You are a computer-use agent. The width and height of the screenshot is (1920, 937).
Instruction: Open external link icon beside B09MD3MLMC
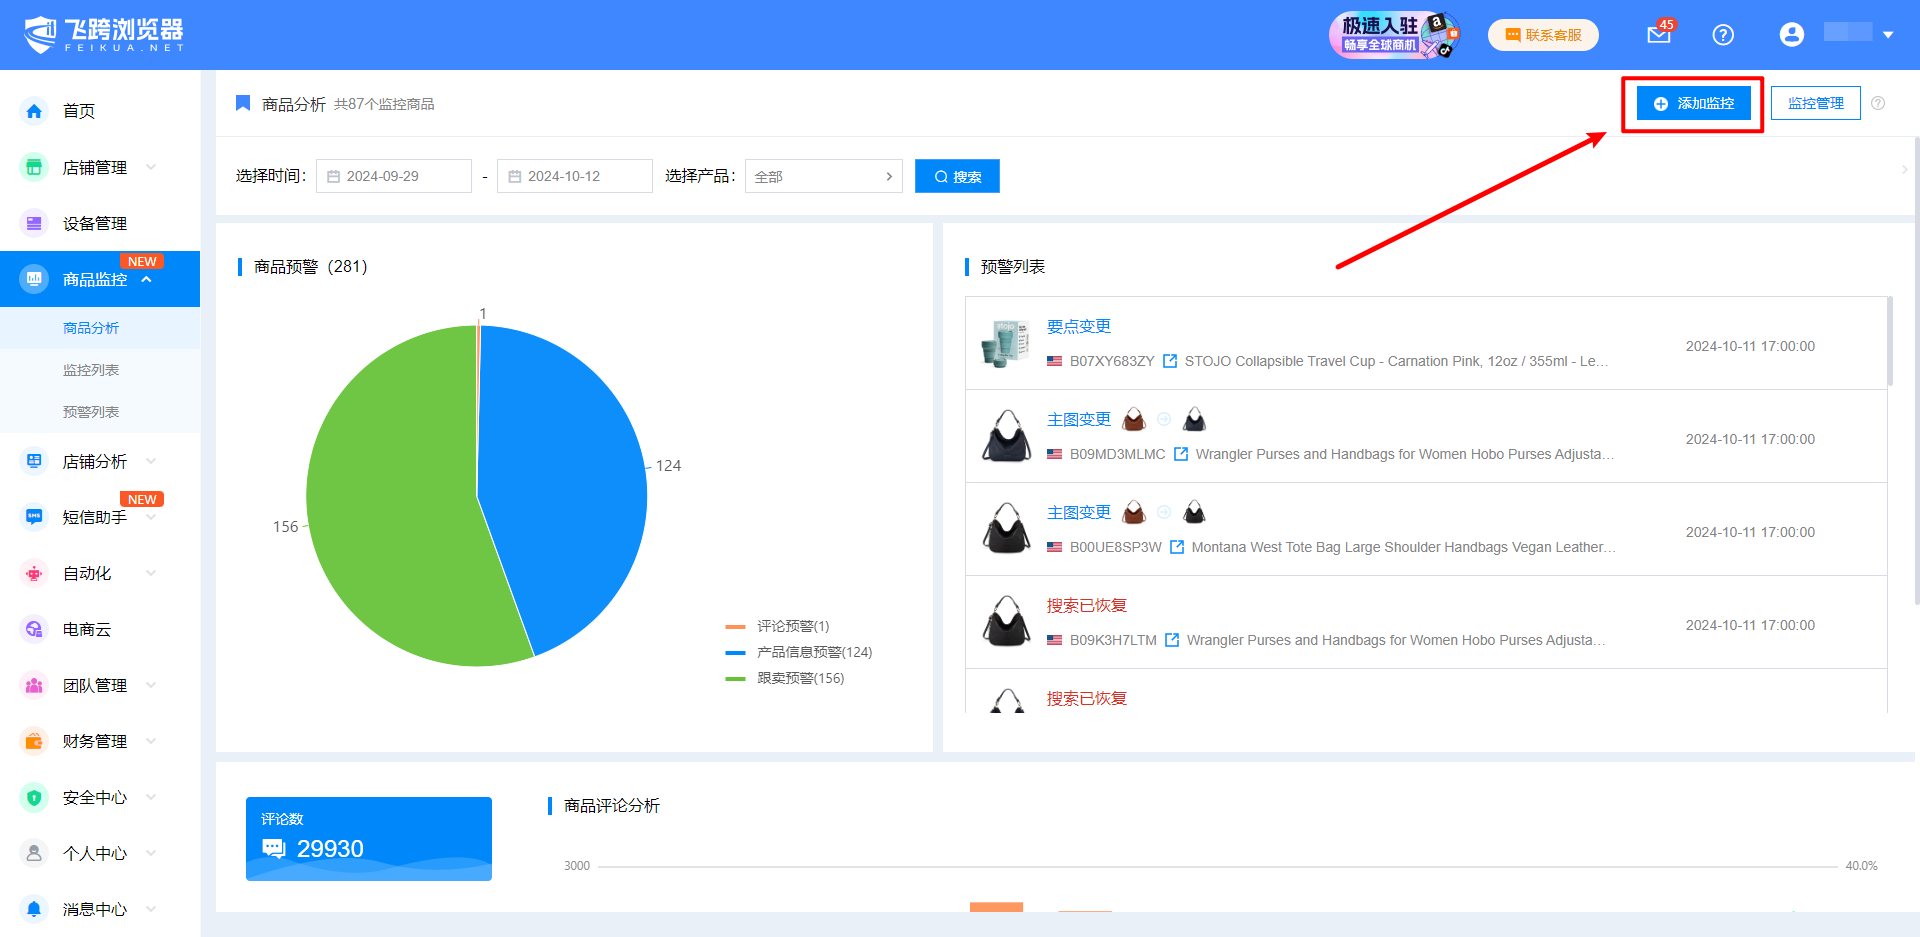pyautogui.click(x=1181, y=454)
